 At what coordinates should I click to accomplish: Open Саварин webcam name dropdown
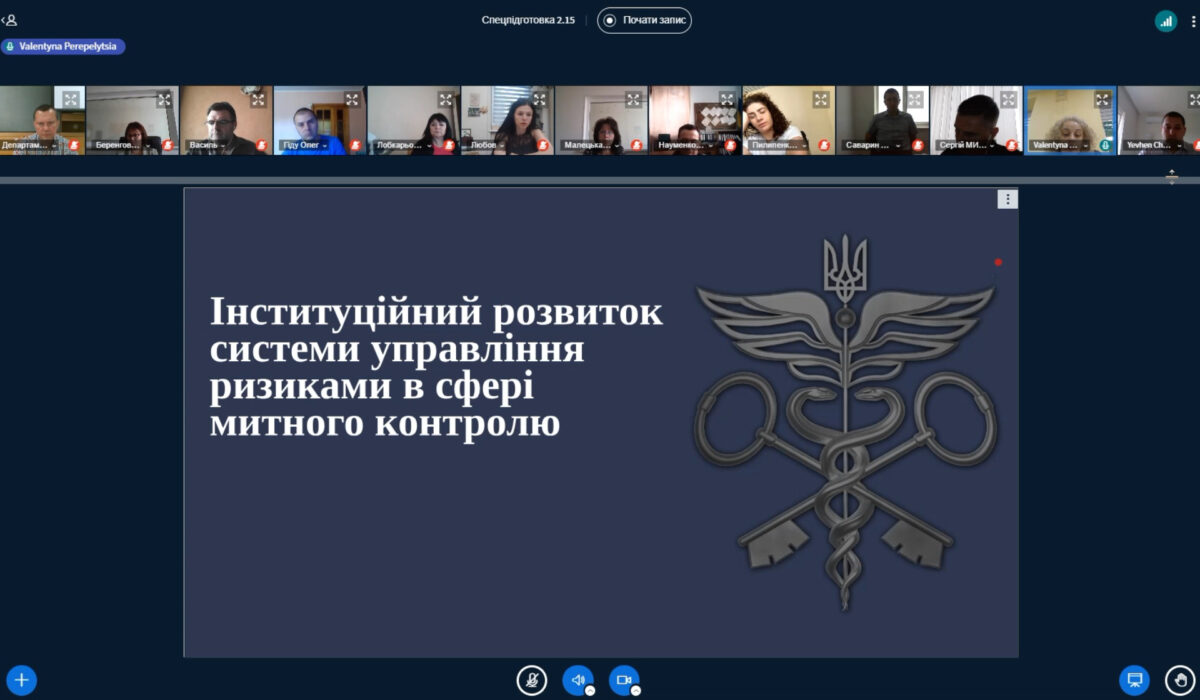[x=873, y=145]
